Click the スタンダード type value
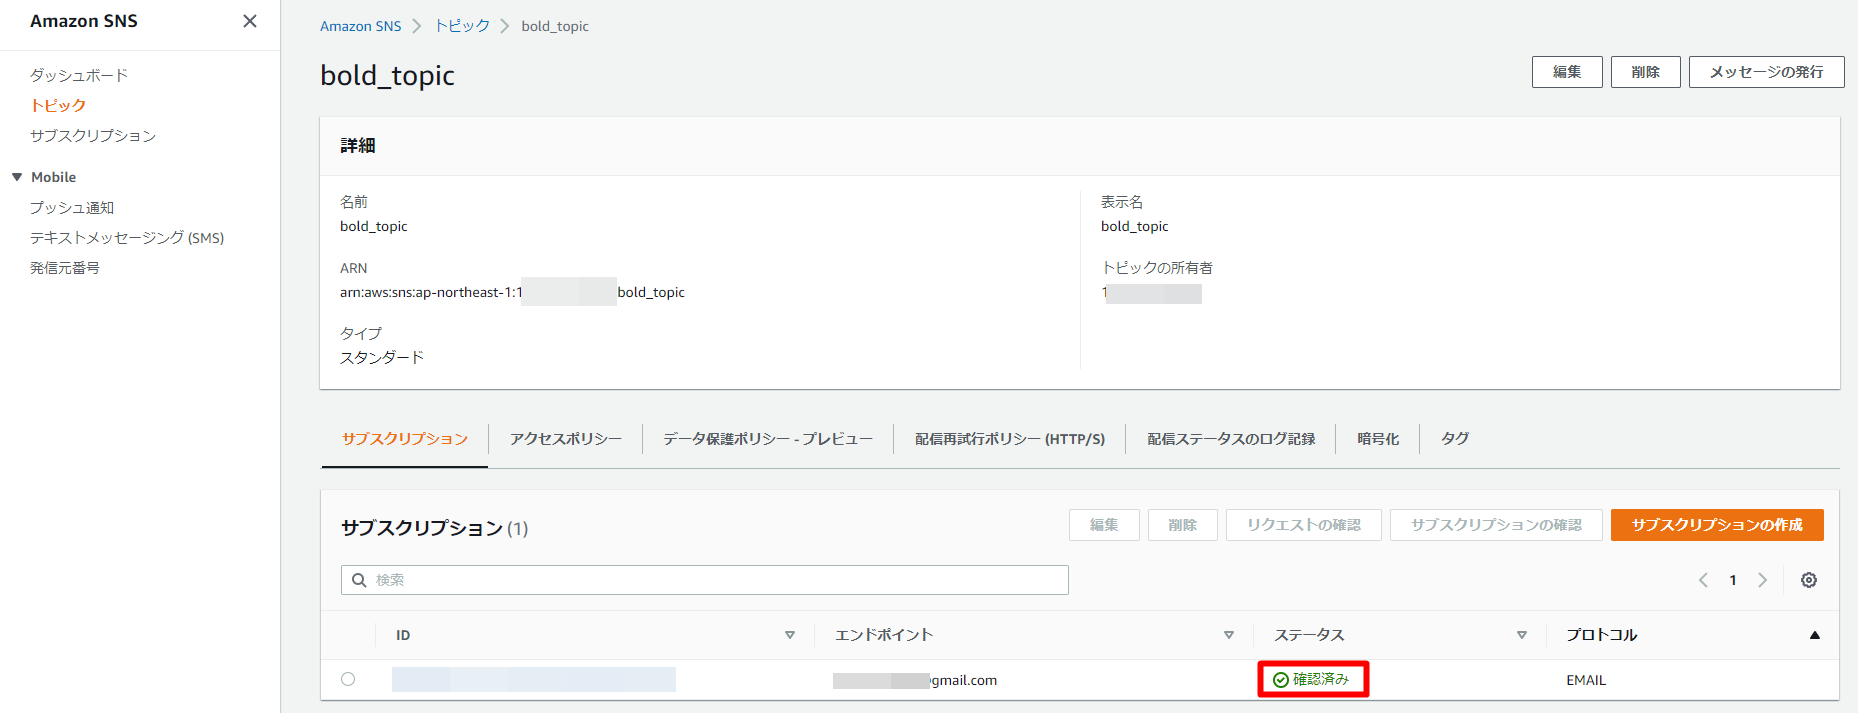Screen dimensions: 1858x713 (x=382, y=357)
